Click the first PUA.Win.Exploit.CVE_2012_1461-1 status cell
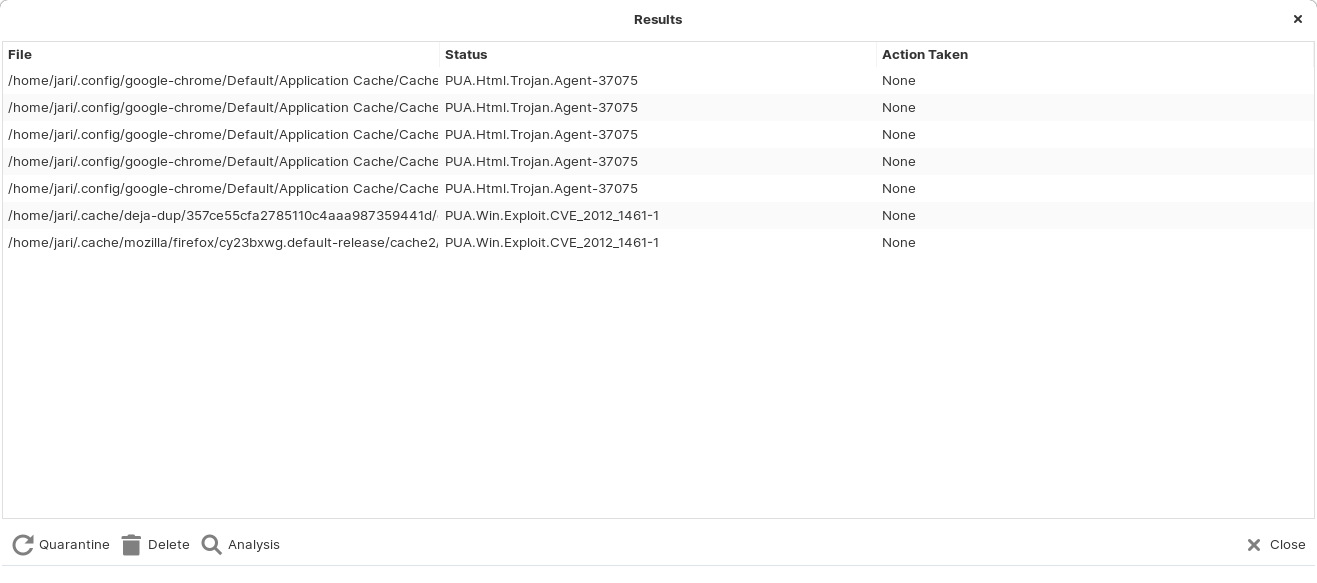The height and width of the screenshot is (583, 1317). point(551,216)
